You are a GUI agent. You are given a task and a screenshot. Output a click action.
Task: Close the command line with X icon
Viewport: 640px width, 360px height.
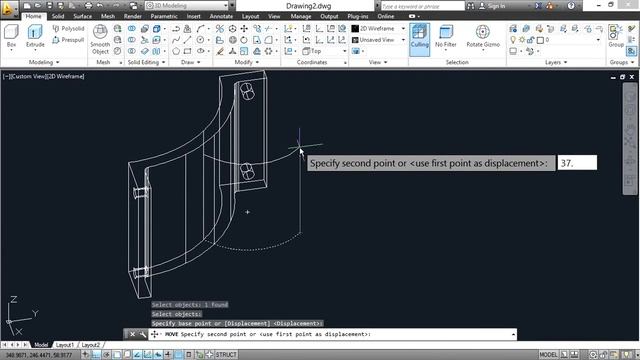point(132,334)
